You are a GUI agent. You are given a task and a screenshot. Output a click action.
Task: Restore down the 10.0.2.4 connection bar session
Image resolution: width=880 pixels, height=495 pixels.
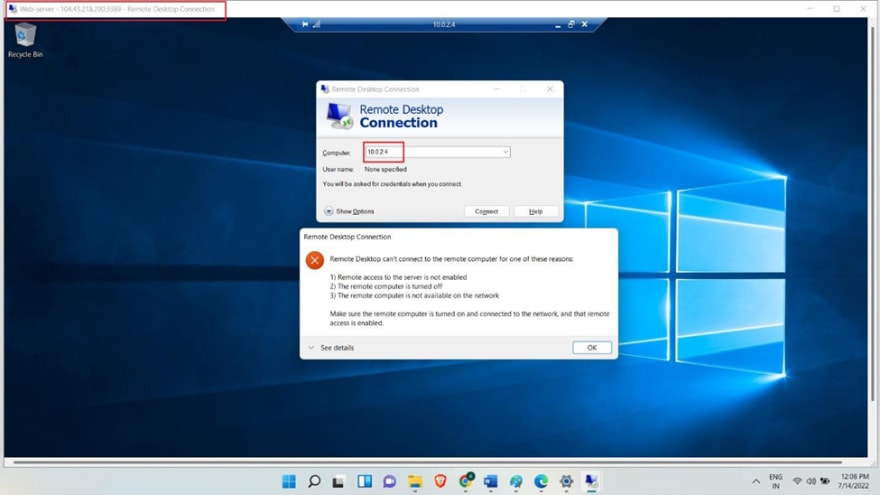[571, 24]
